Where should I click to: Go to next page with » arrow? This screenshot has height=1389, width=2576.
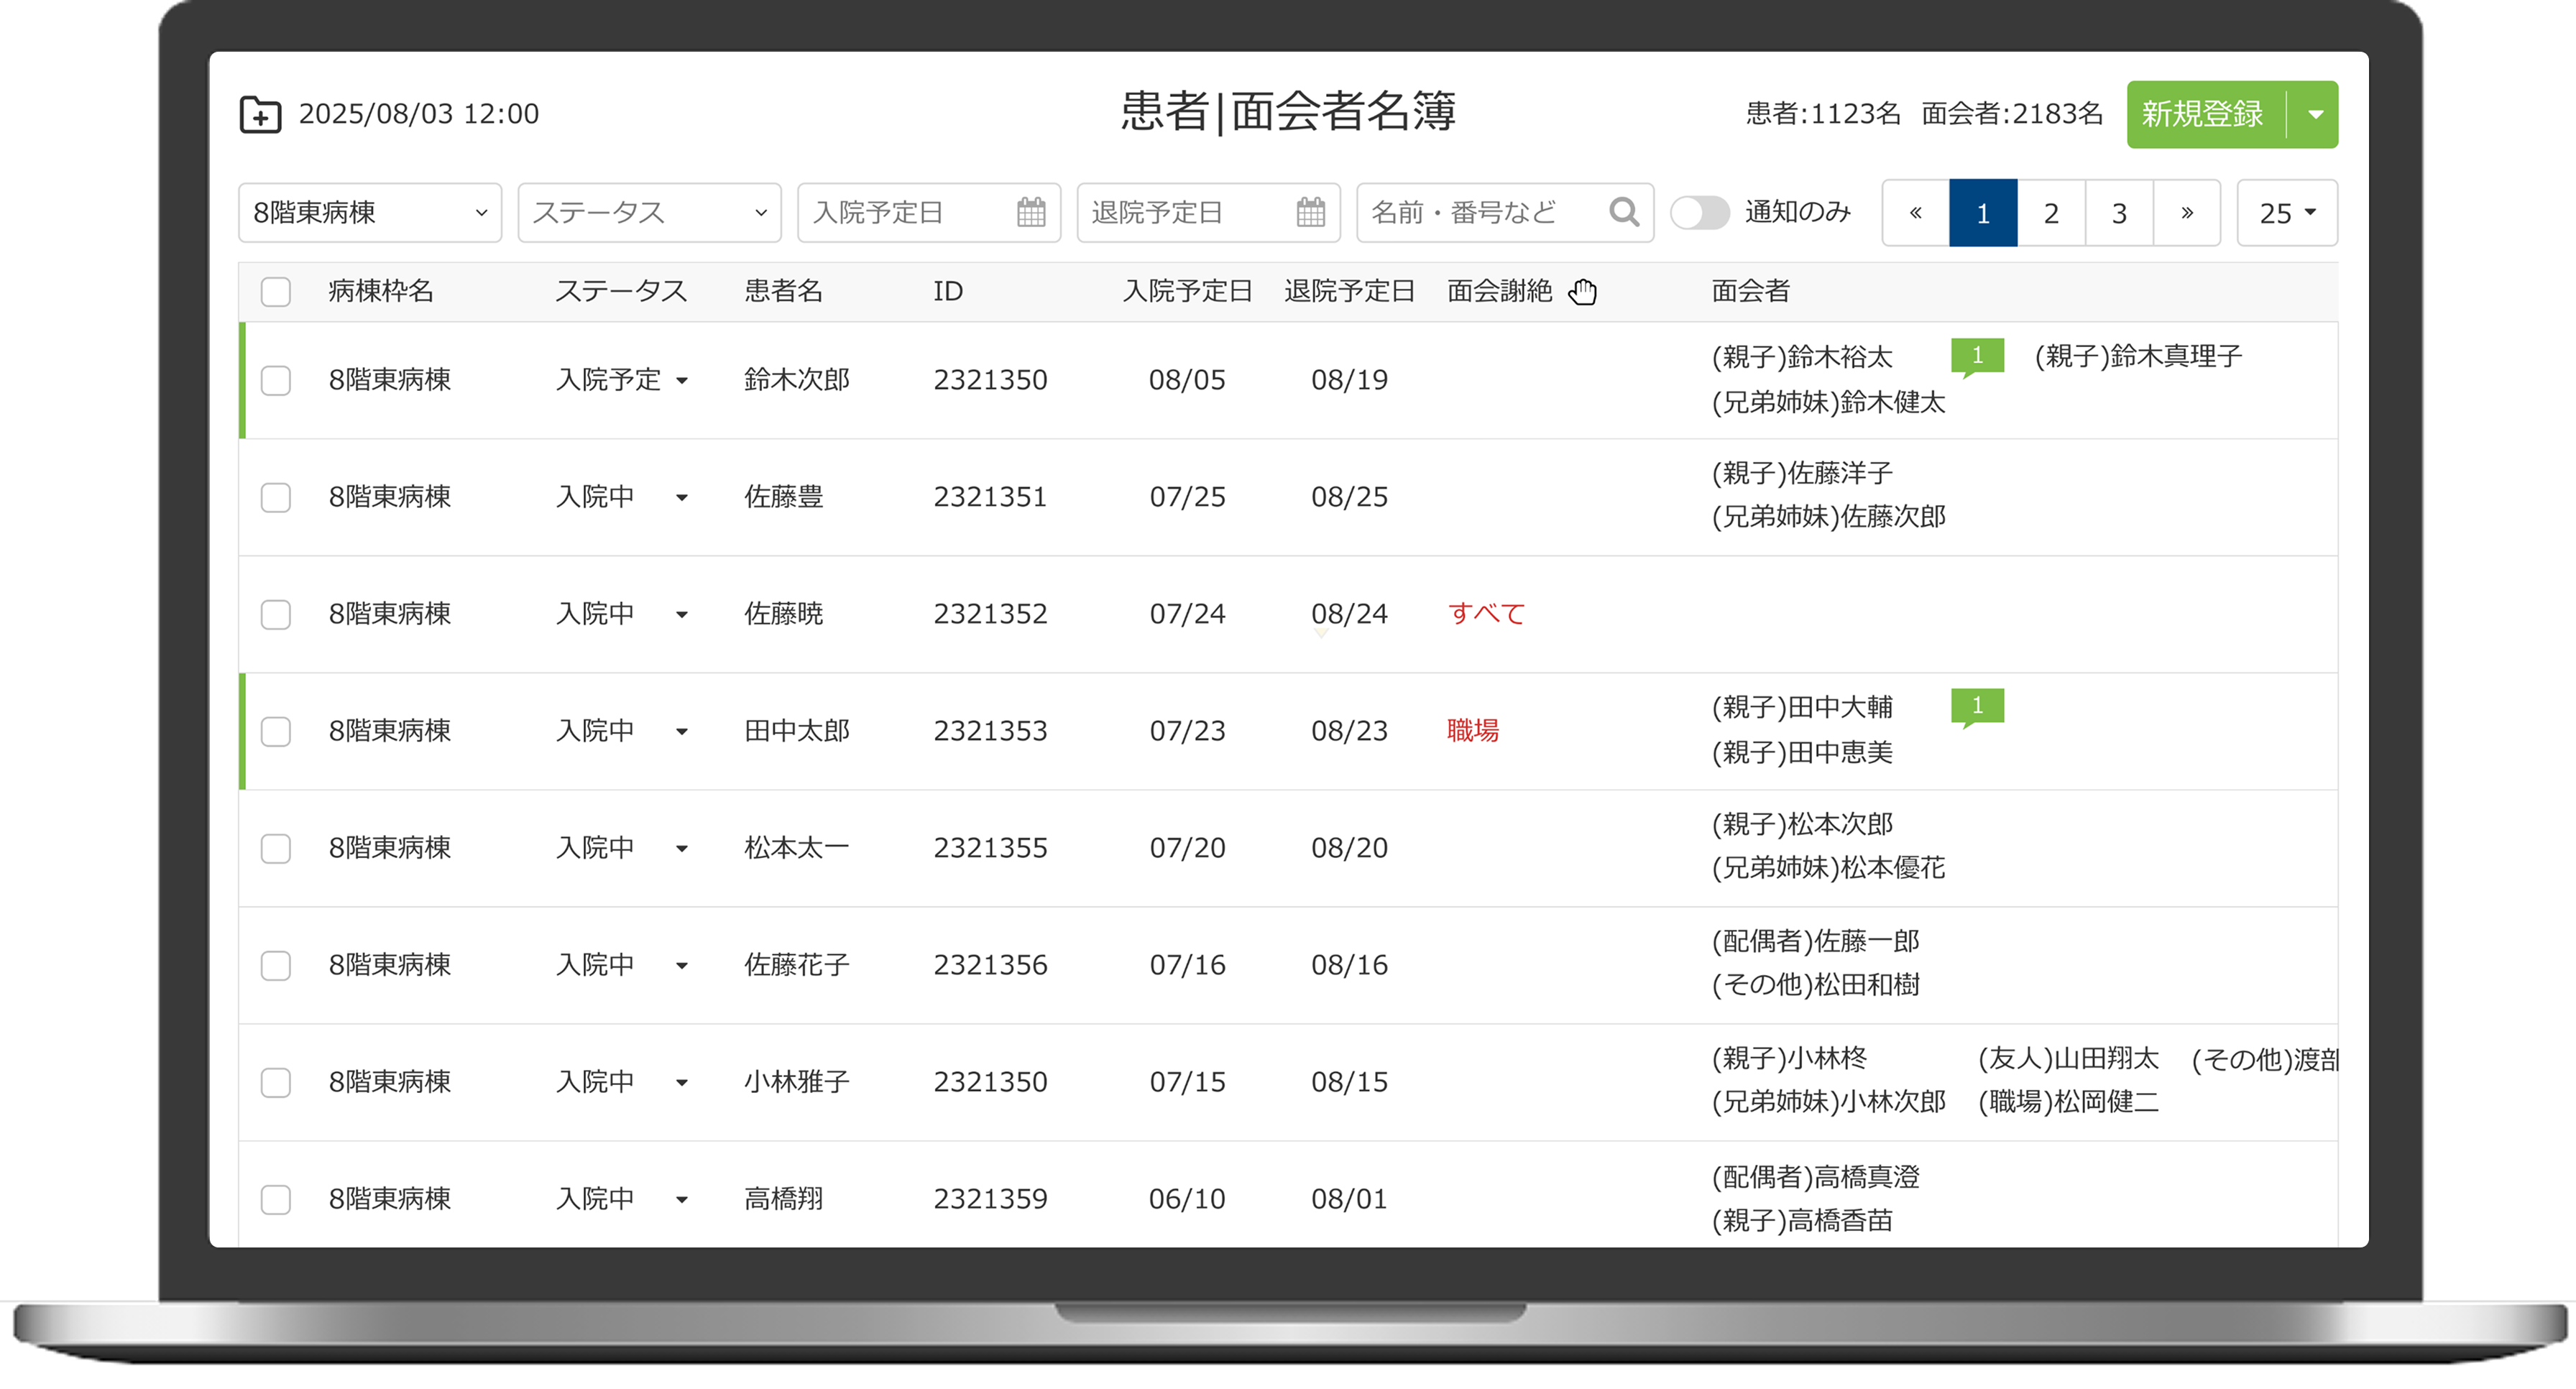pos(2187,213)
